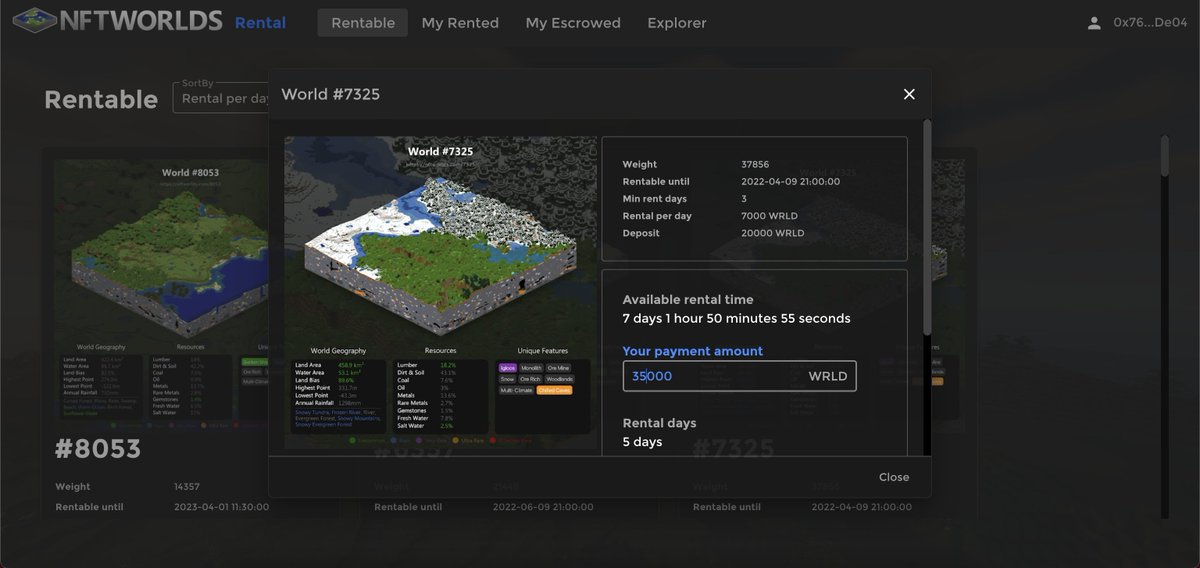The image size is (1200, 568).
Task: Click the "14357" weight on card #8053
Action: coord(188,487)
